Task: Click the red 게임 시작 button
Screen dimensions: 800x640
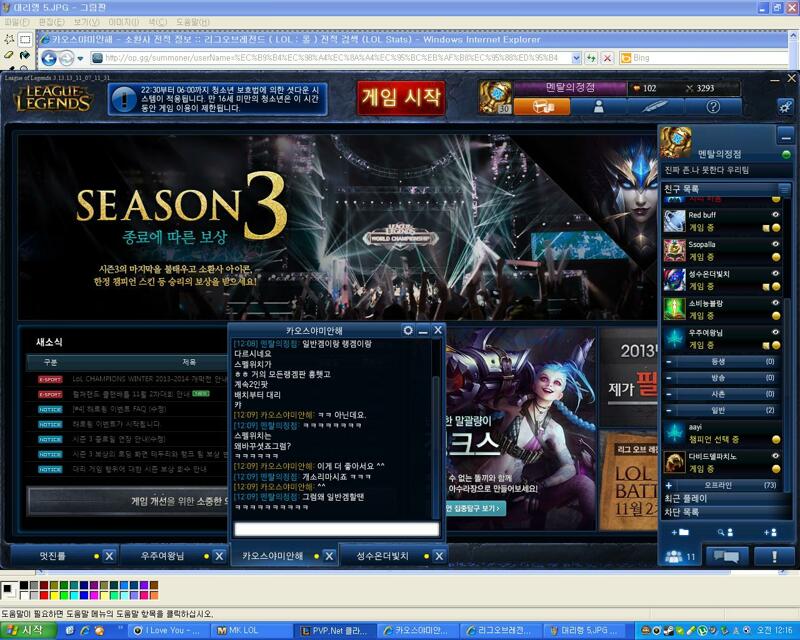Action: (401, 97)
